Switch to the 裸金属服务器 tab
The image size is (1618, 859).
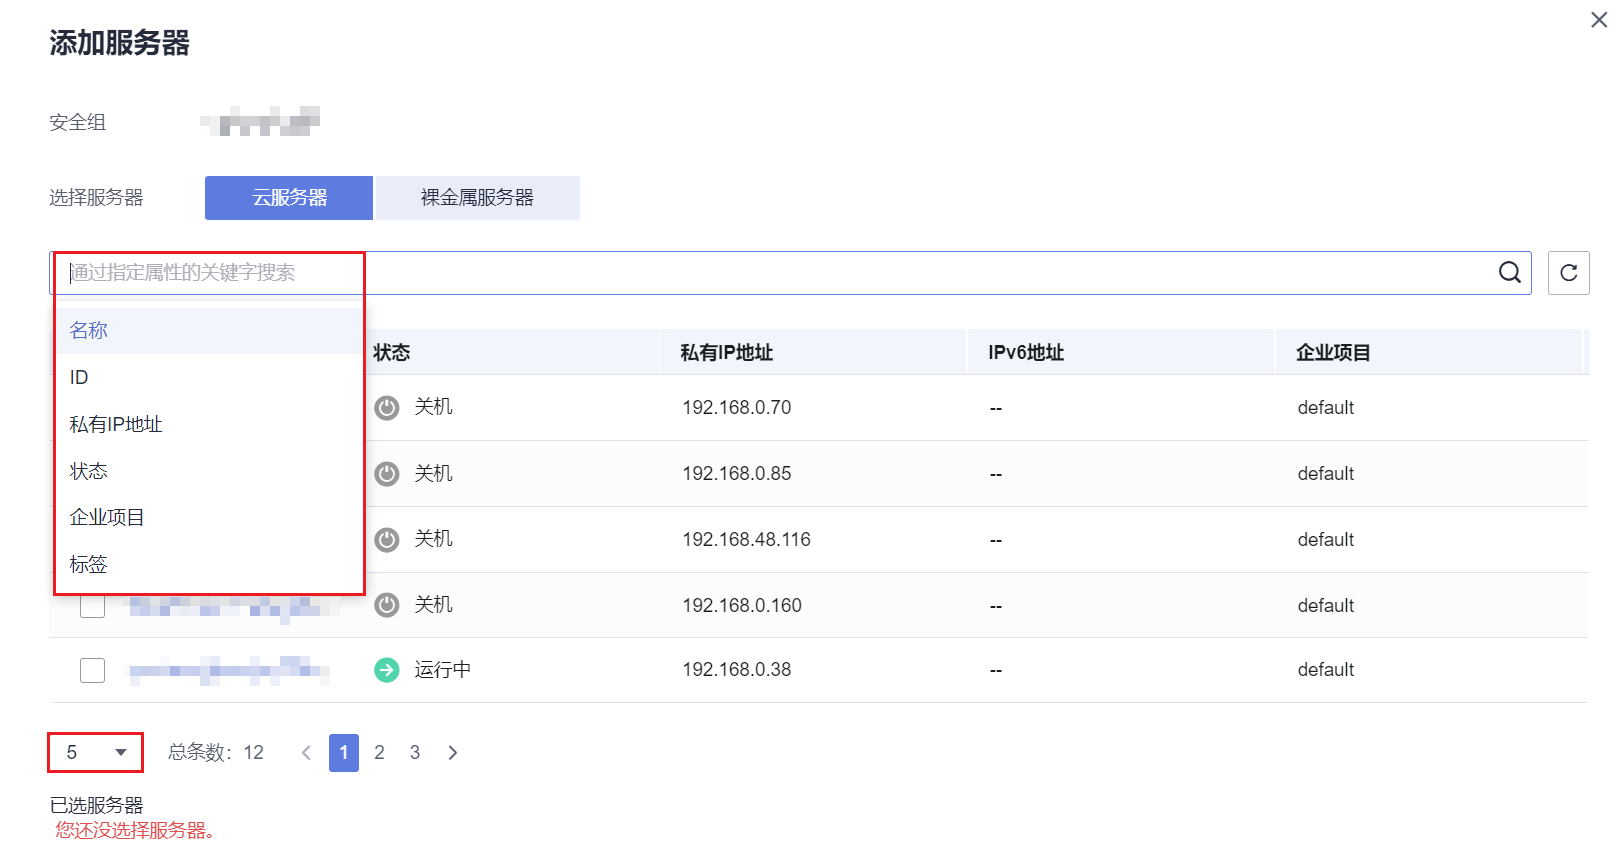point(477,198)
